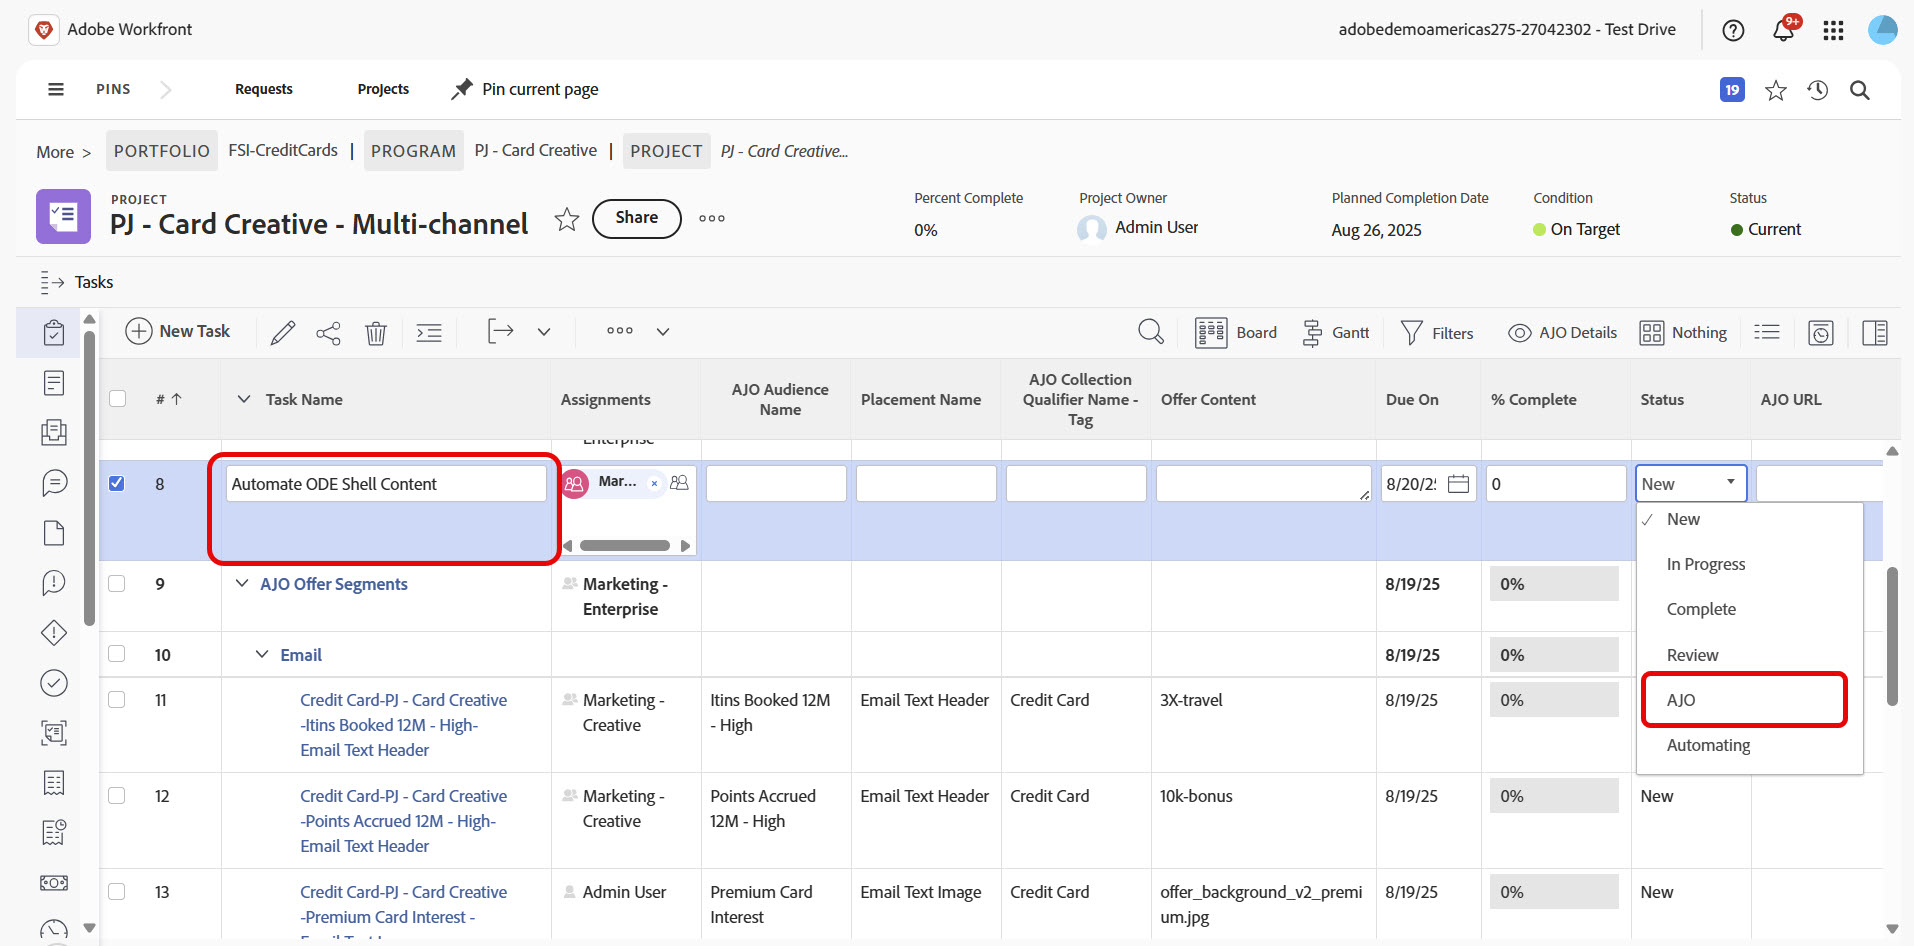Search the task list magnifier icon
The height and width of the screenshot is (946, 1914).
[x=1151, y=332]
